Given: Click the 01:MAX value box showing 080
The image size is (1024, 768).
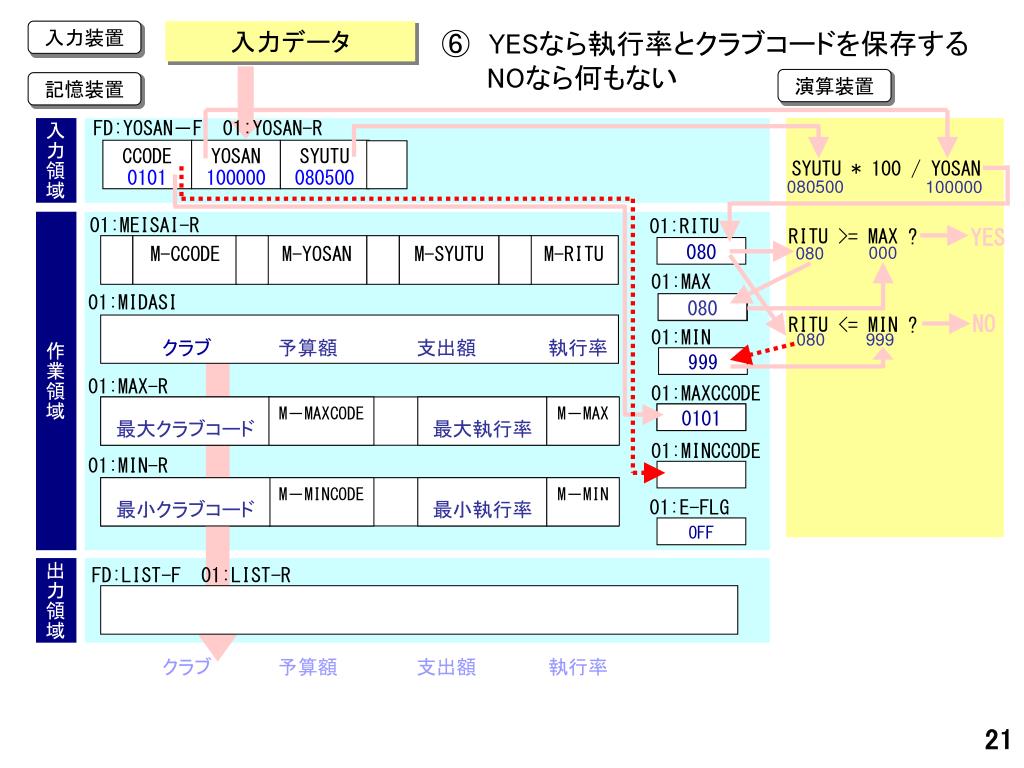Looking at the screenshot, I should tap(702, 307).
